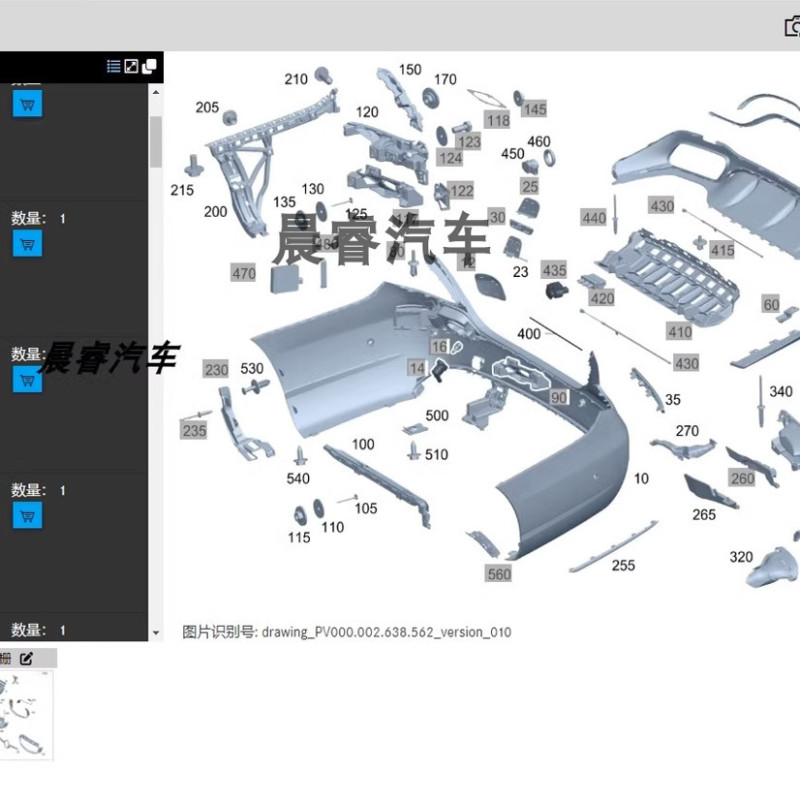Click highlighted part label 30

coord(497,217)
